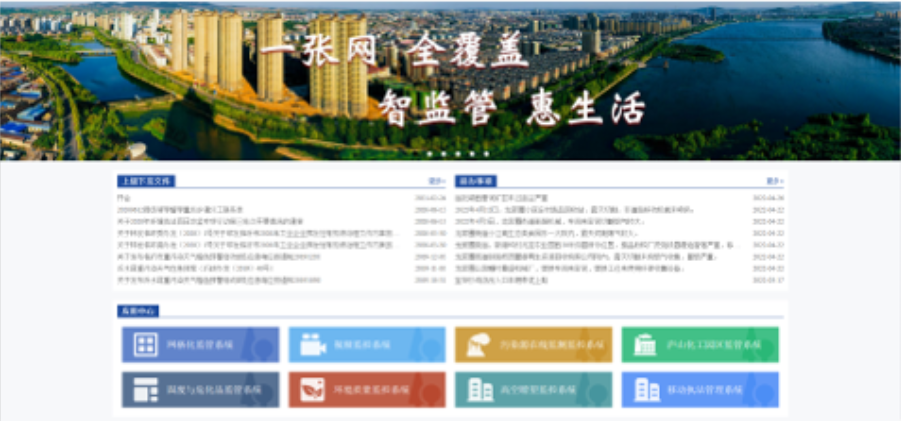Image resolution: width=901 pixels, height=421 pixels.
Task: Click the leaf icon on the red tile
Action: pos(313,390)
